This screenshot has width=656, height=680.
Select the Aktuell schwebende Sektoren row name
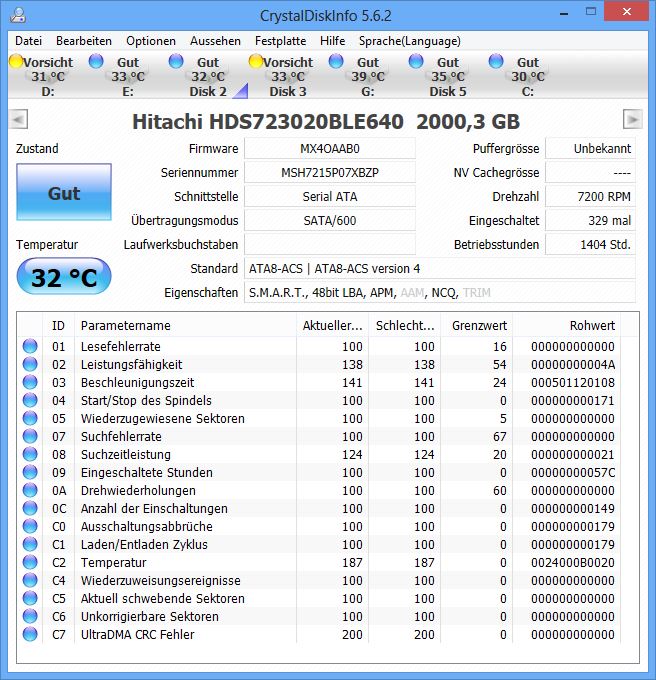(163, 598)
